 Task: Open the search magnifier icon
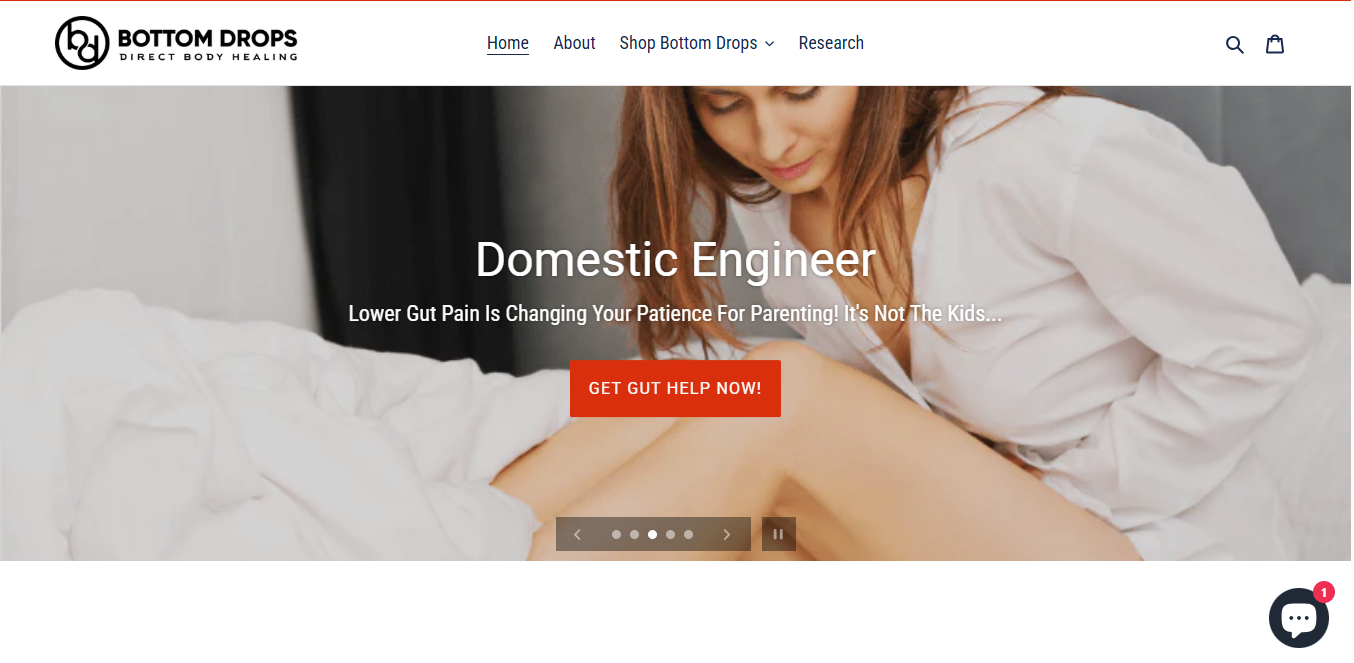1235,44
